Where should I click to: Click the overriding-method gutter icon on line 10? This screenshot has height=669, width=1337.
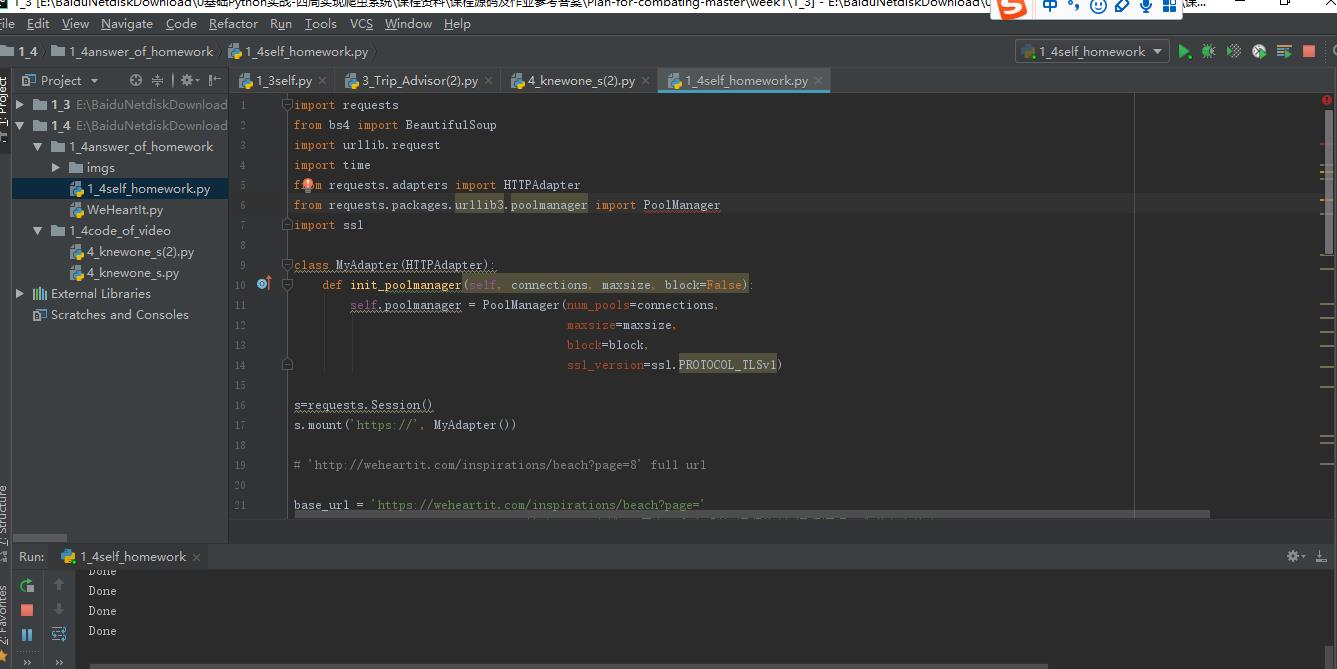pos(264,284)
